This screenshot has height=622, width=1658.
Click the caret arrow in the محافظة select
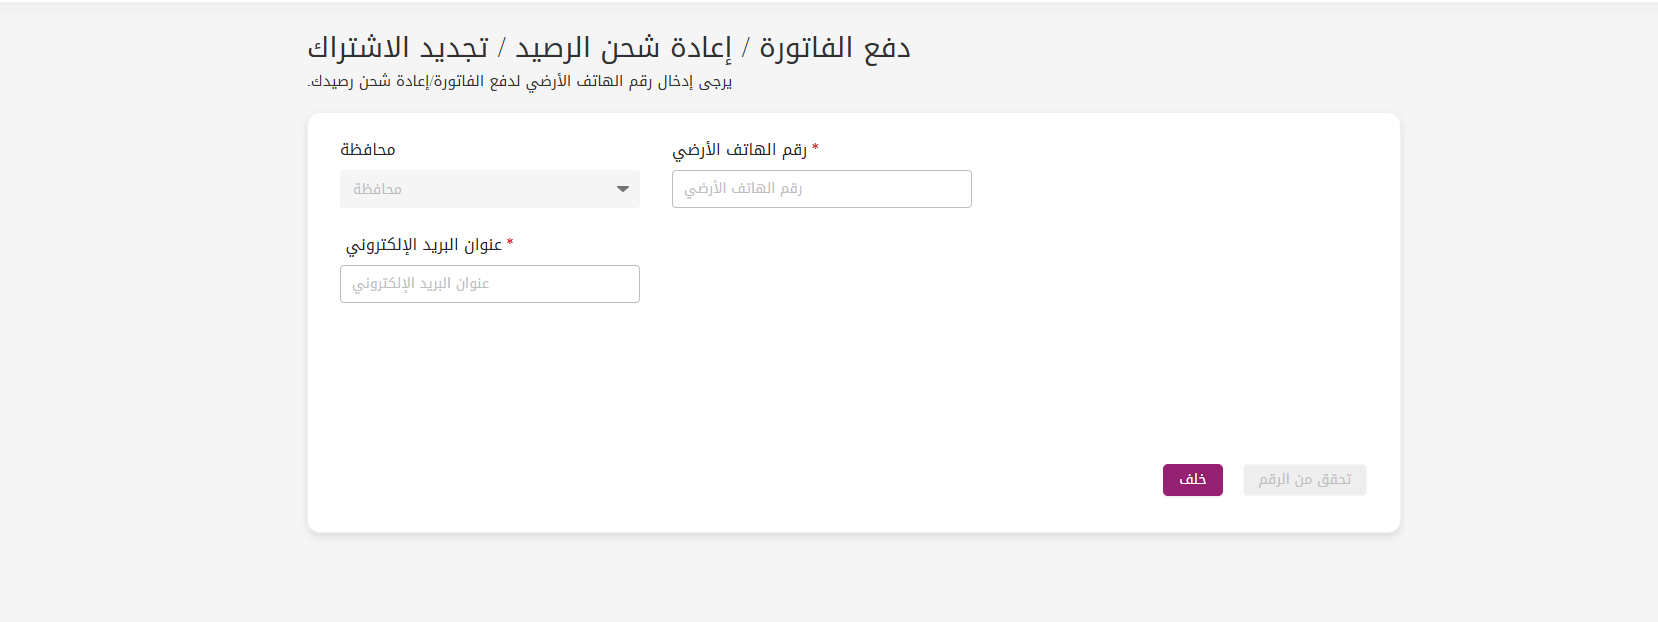tap(623, 189)
